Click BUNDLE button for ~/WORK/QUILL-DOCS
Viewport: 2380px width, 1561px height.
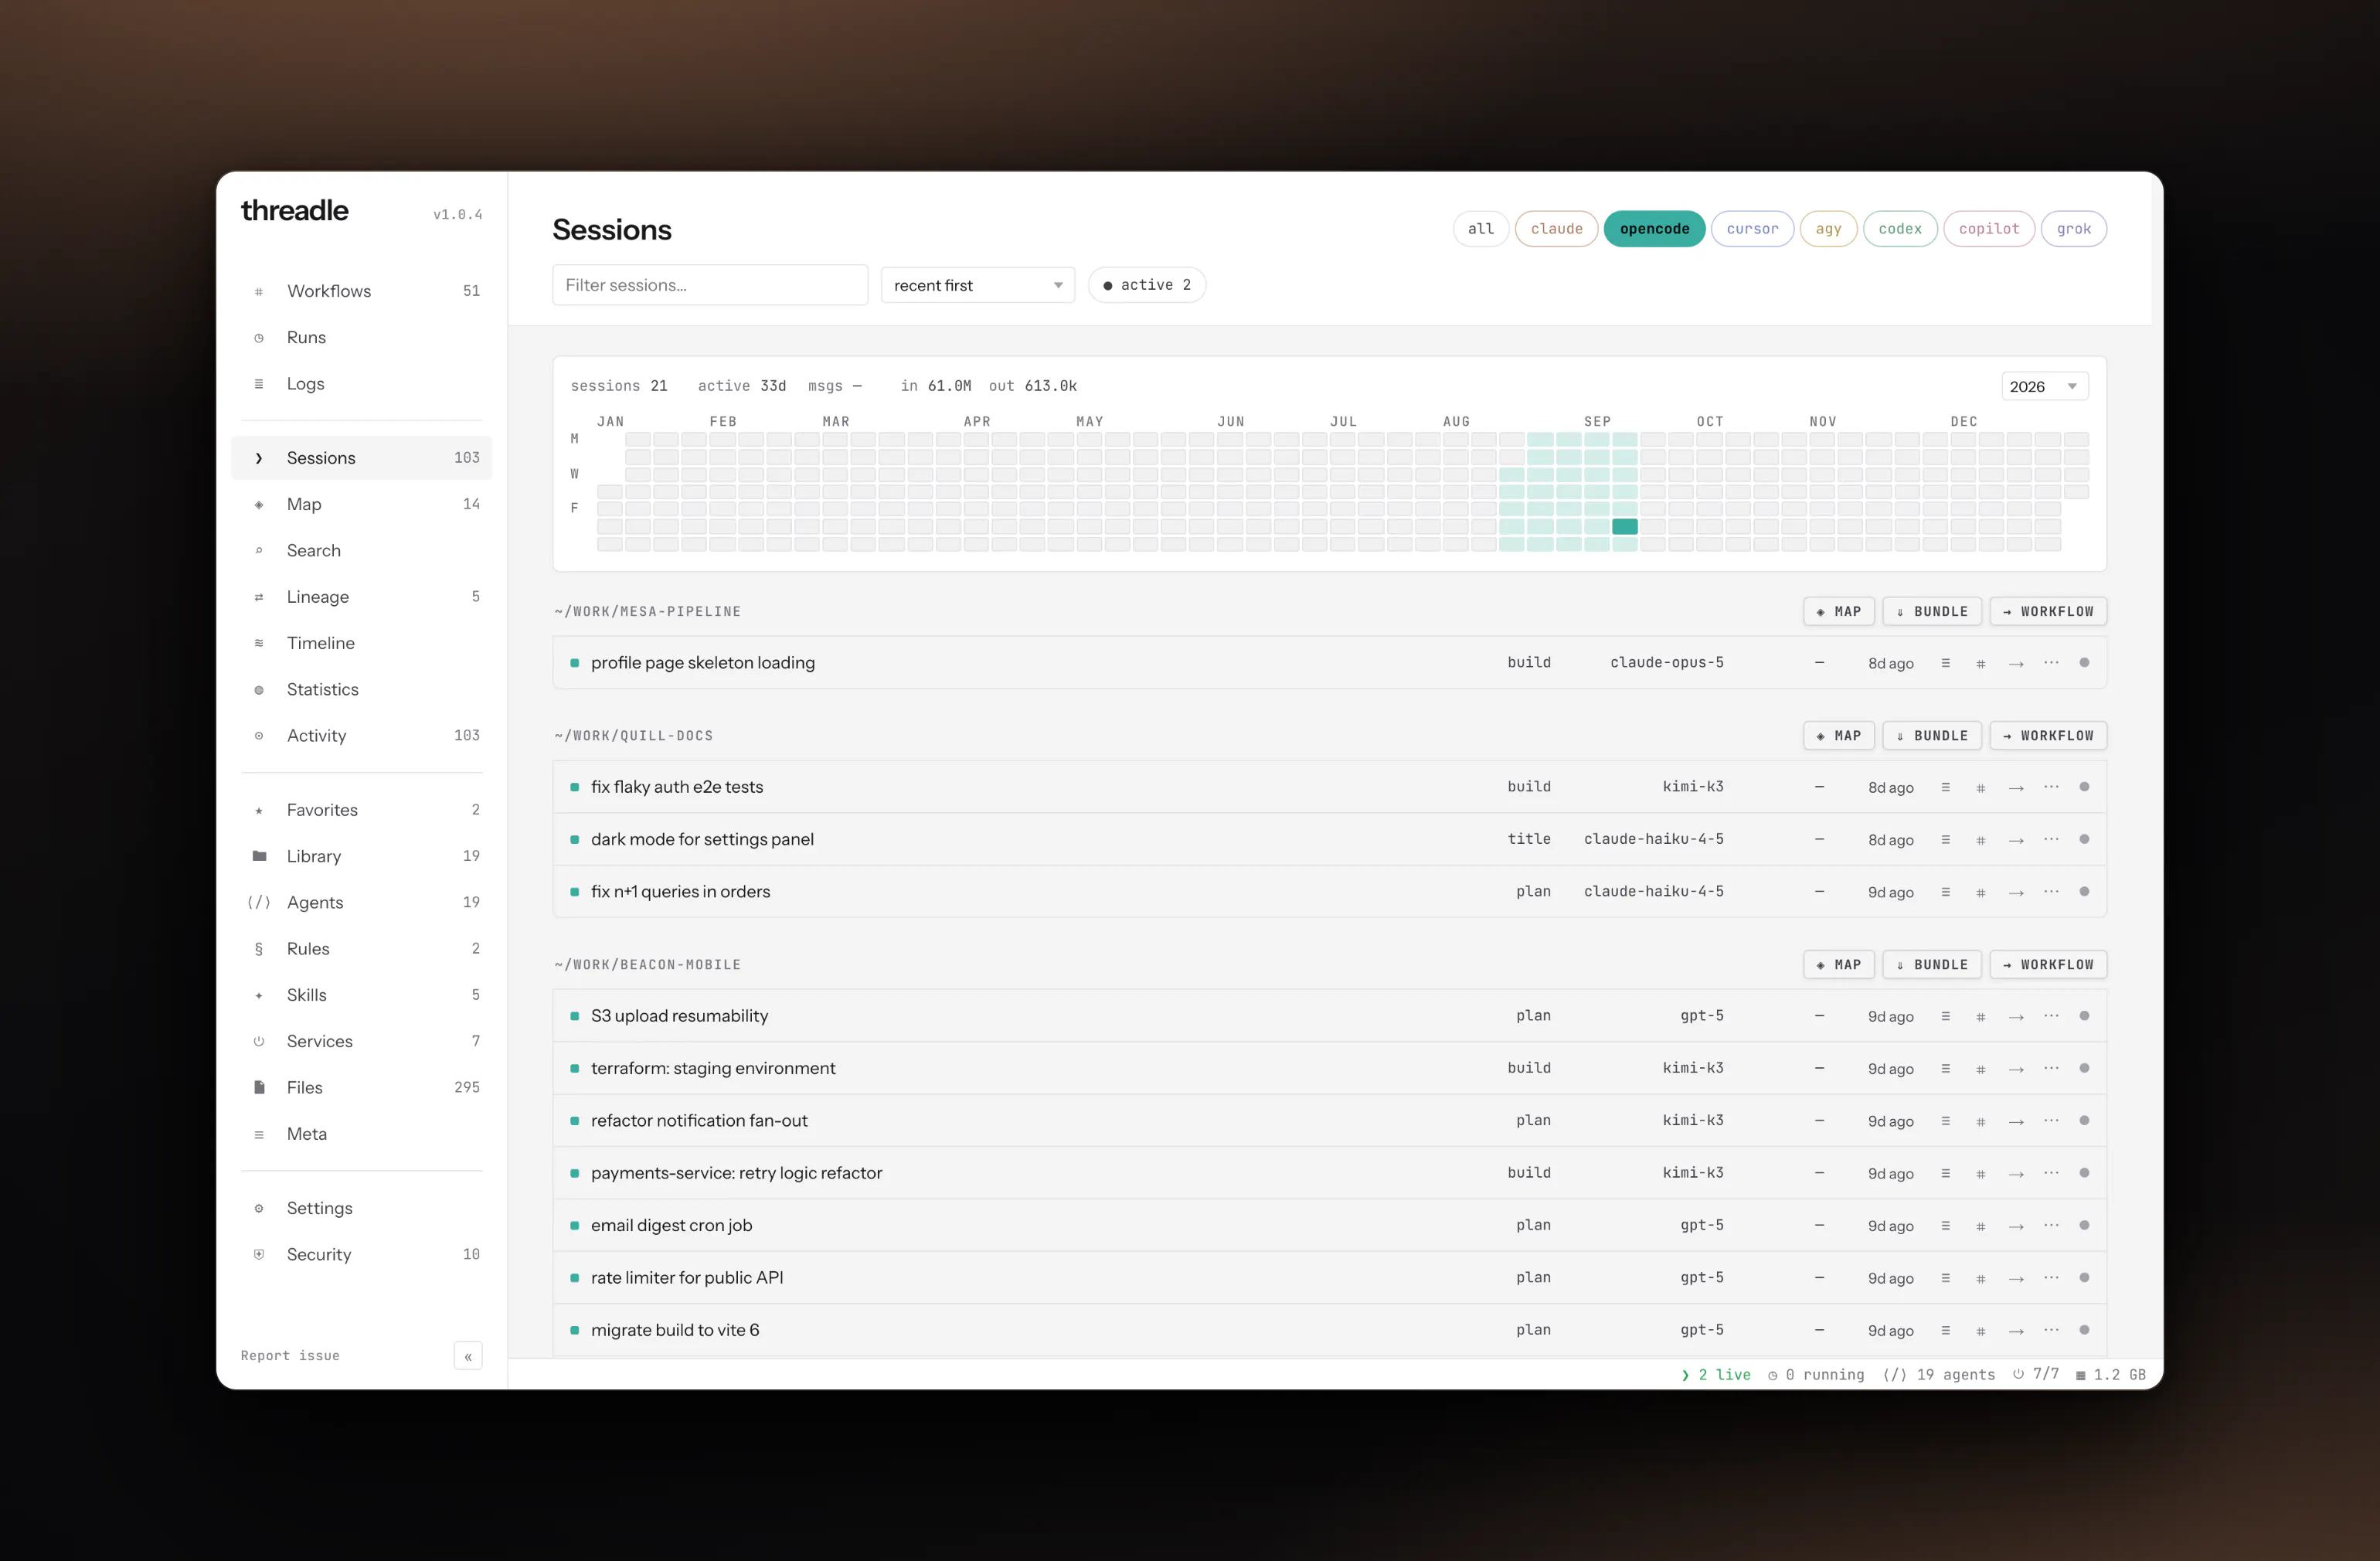(x=1932, y=736)
